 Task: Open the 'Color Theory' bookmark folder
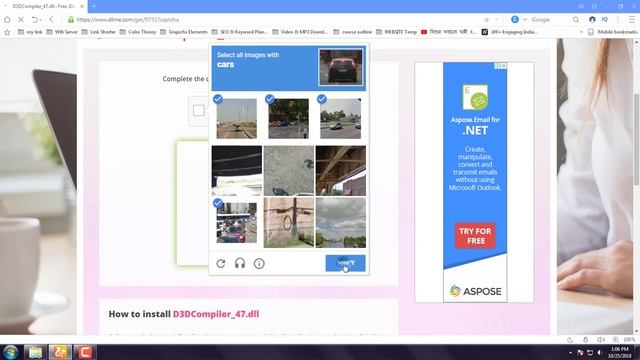[x=138, y=32]
